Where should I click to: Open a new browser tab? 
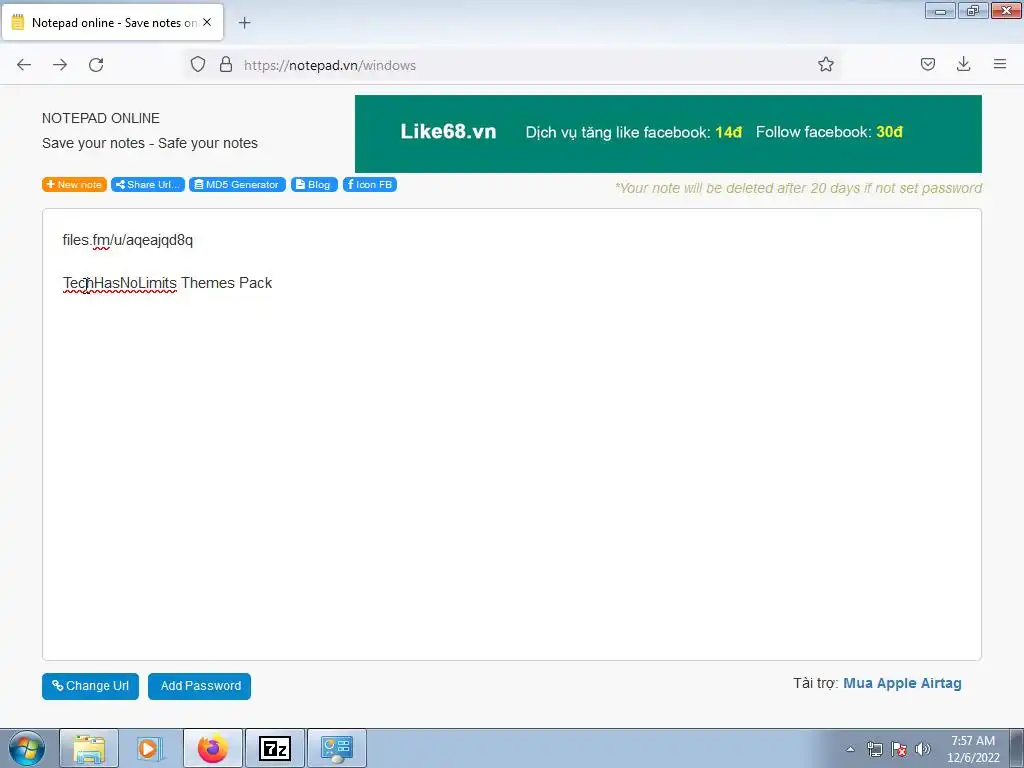[x=244, y=23]
